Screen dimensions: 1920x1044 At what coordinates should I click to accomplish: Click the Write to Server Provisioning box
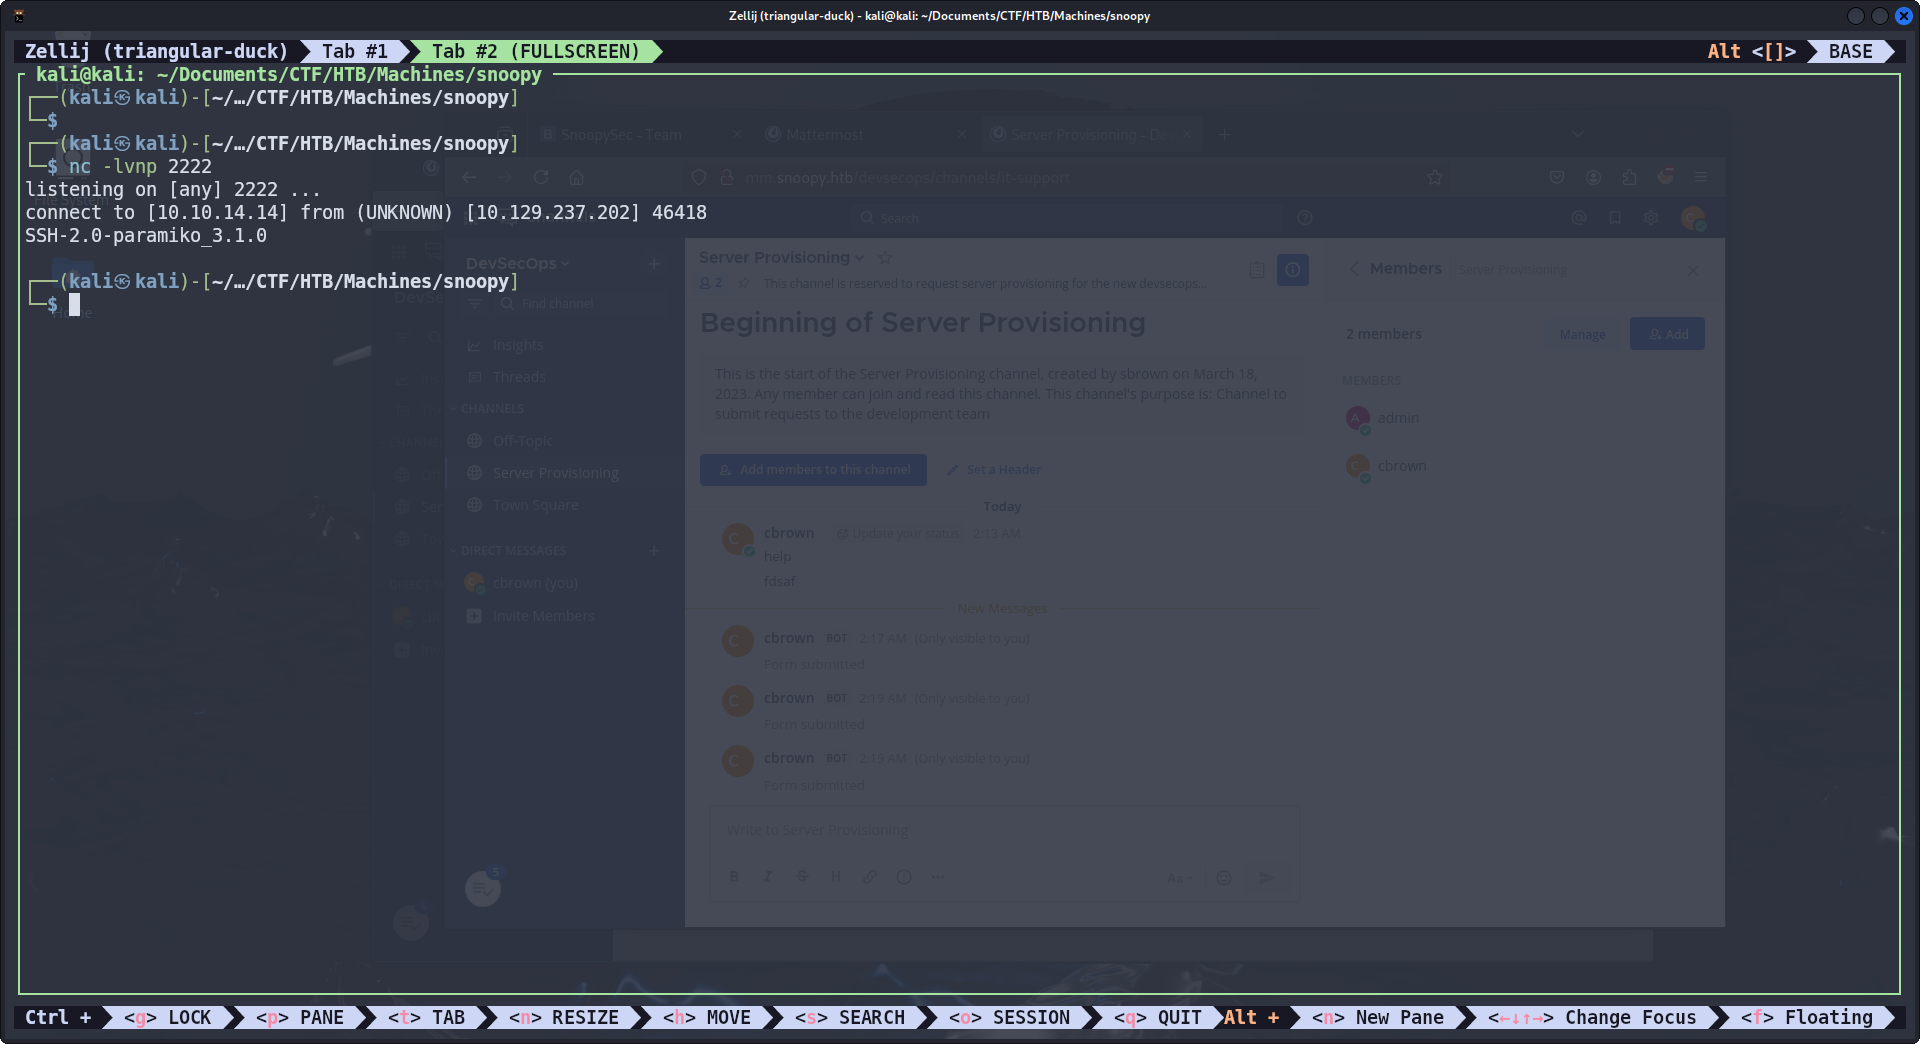click(1003, 830)
